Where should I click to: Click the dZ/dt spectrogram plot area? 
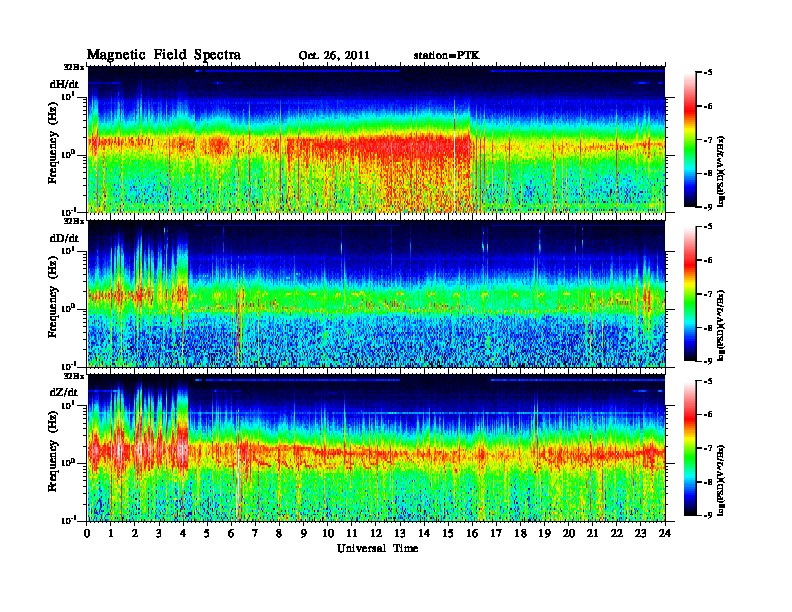[x=376, y=448]
